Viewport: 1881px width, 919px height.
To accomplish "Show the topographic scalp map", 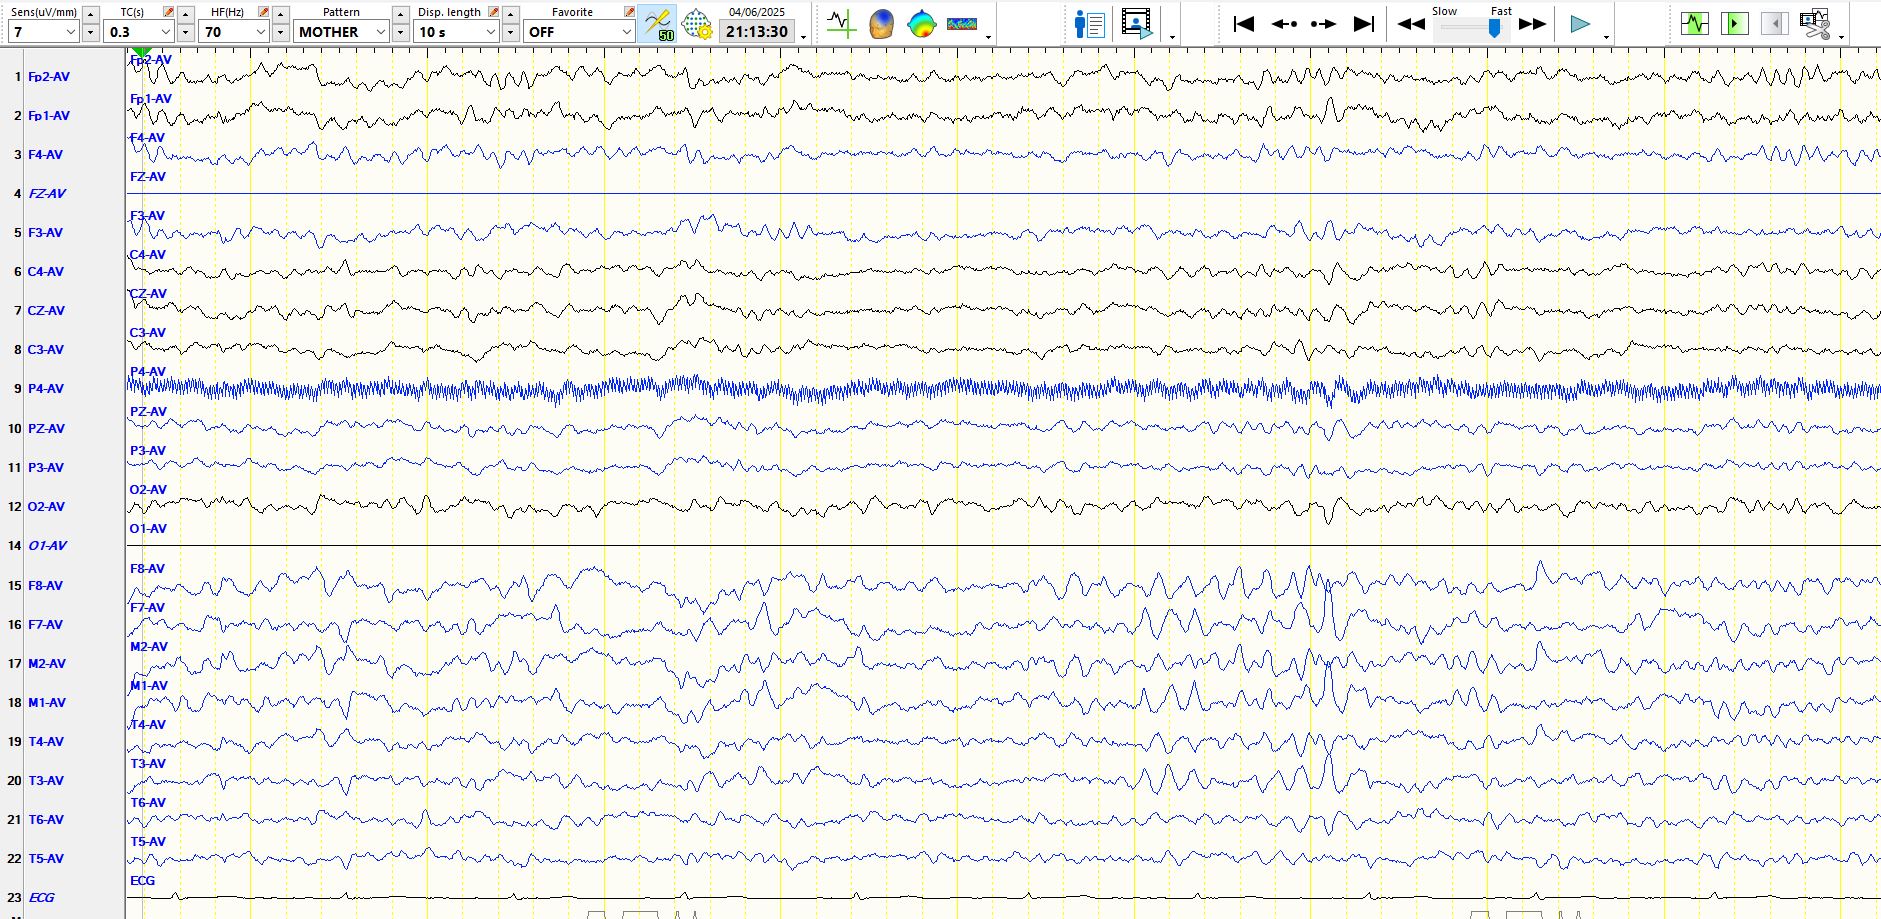I will [x=921, y=24].
